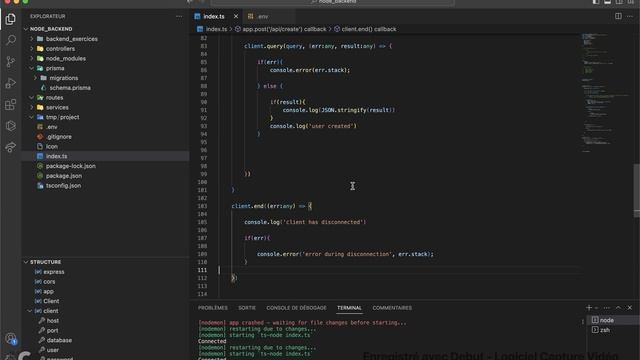
Task: Open Explorer panel more actions menu
Action: point(179,16)
